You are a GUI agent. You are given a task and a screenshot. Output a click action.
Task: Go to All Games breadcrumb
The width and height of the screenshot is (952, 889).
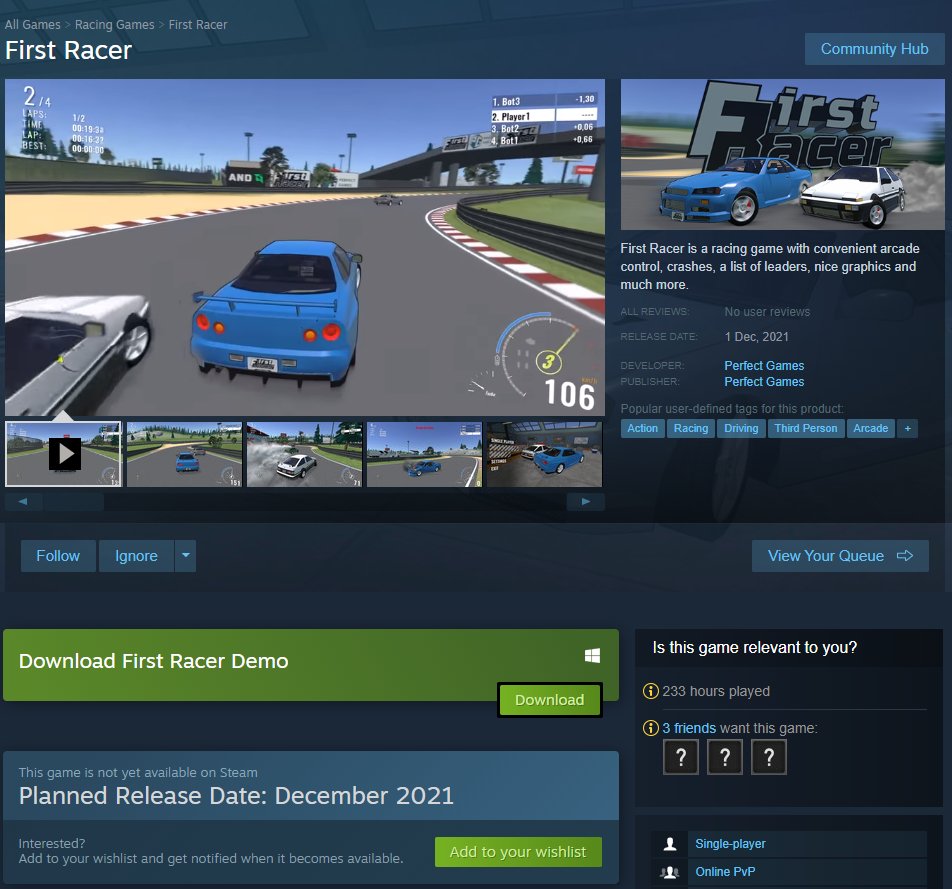click(33, 25)
